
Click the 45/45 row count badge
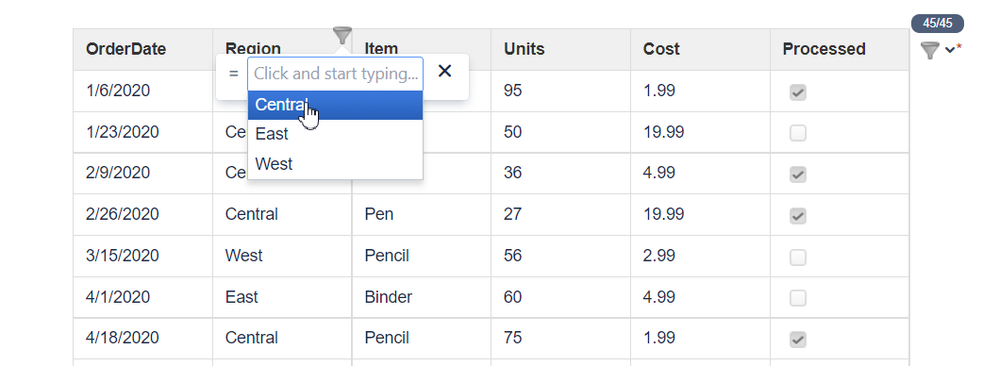click(x=937, y=24)
